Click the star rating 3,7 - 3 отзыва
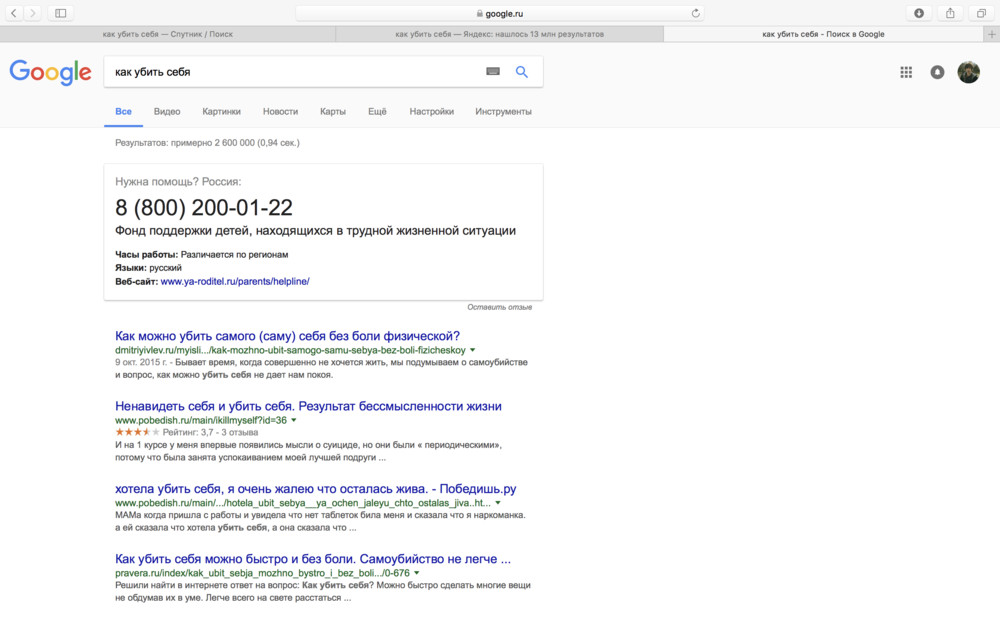Viewport: 1000px width, 625px height. pos(186,432)
